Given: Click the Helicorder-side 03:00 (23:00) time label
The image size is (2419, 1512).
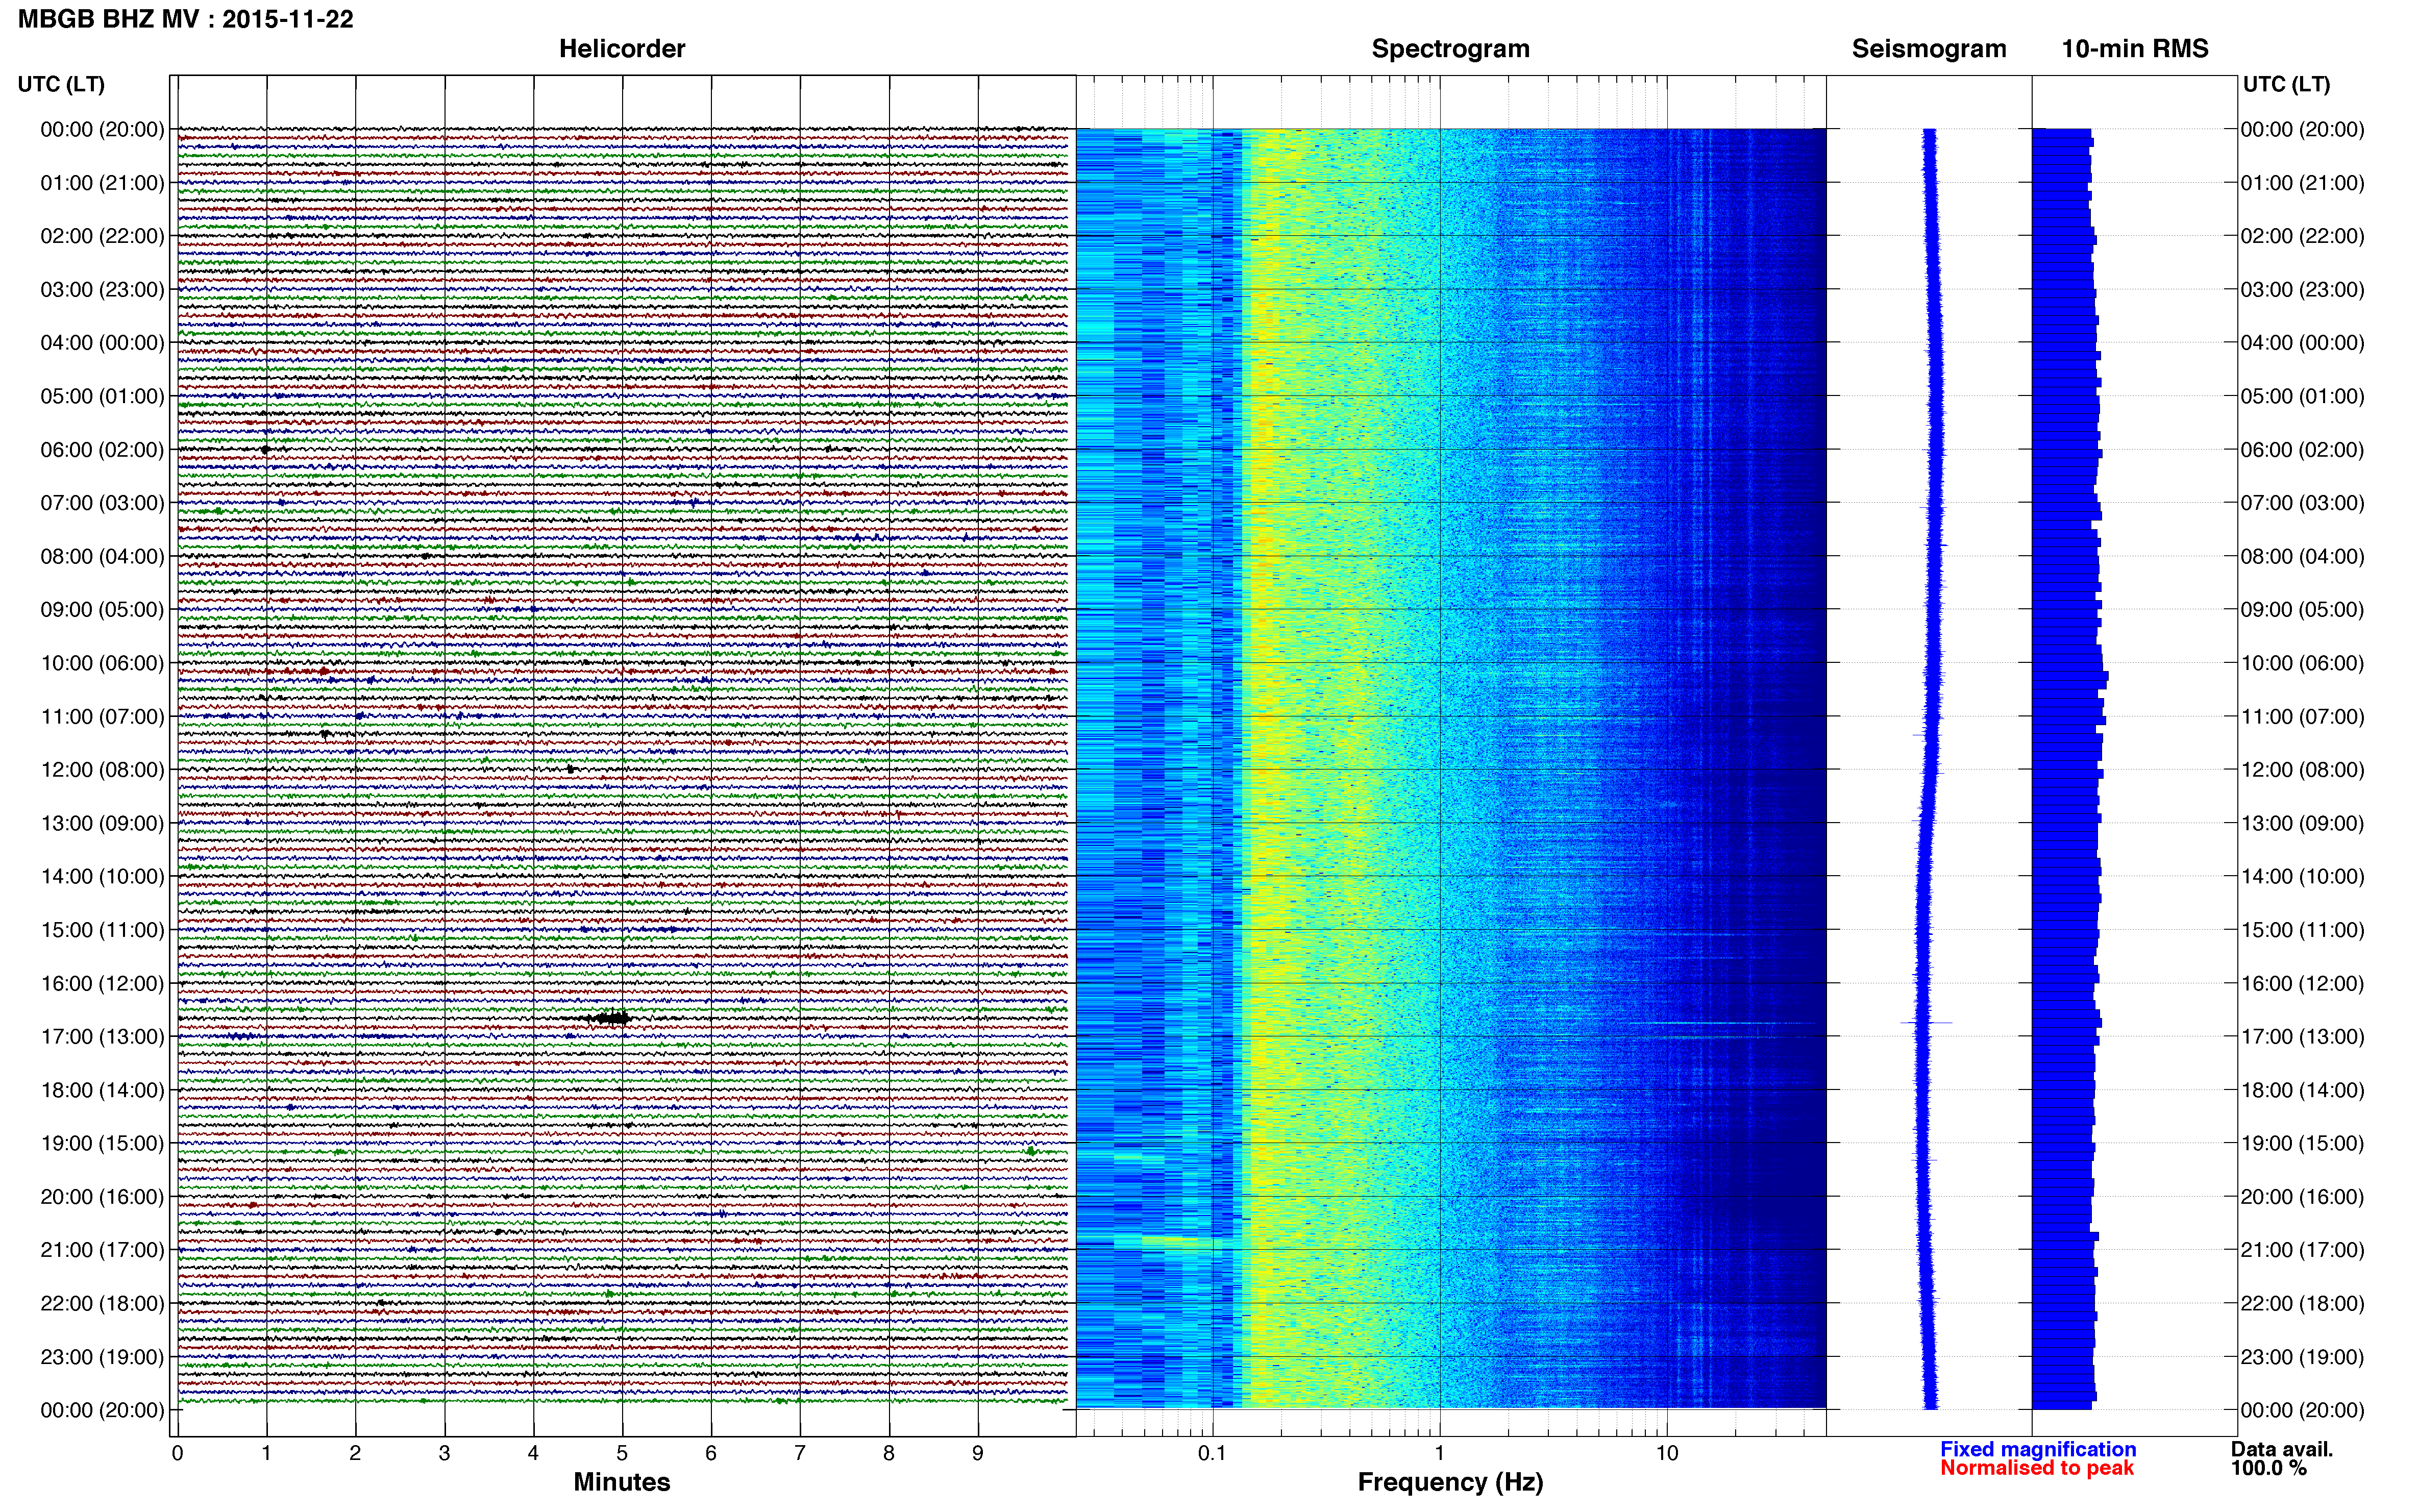Looking at the screenshot, I should 102,290.
